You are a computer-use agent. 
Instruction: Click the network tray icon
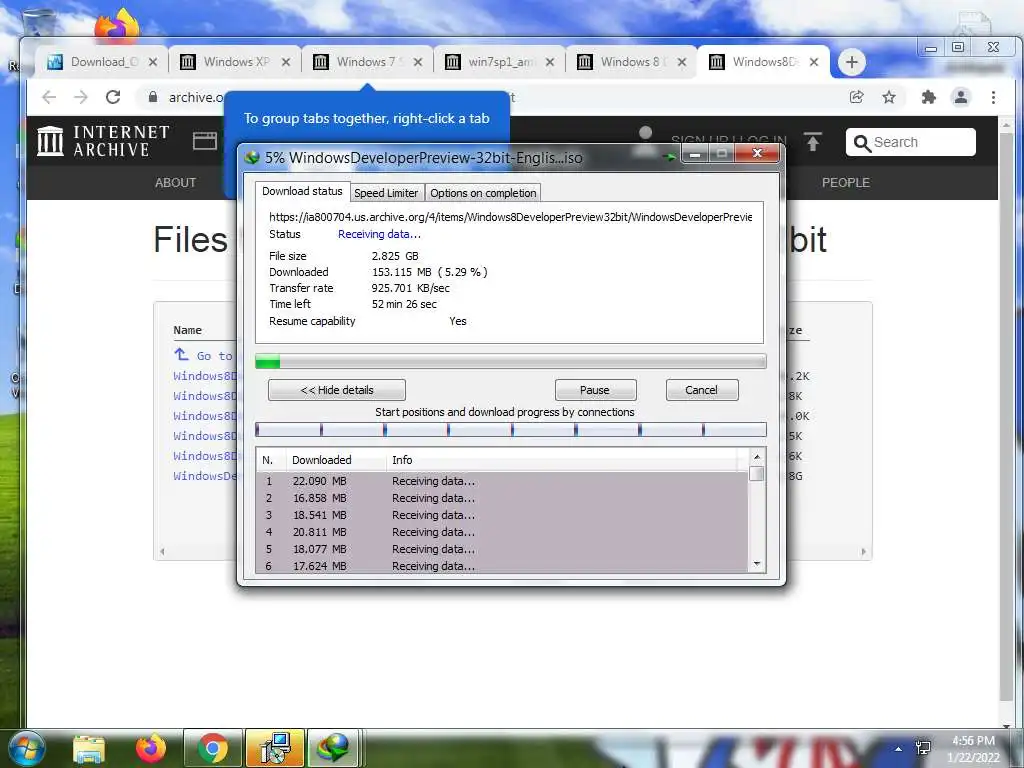(x=923, y=748)
